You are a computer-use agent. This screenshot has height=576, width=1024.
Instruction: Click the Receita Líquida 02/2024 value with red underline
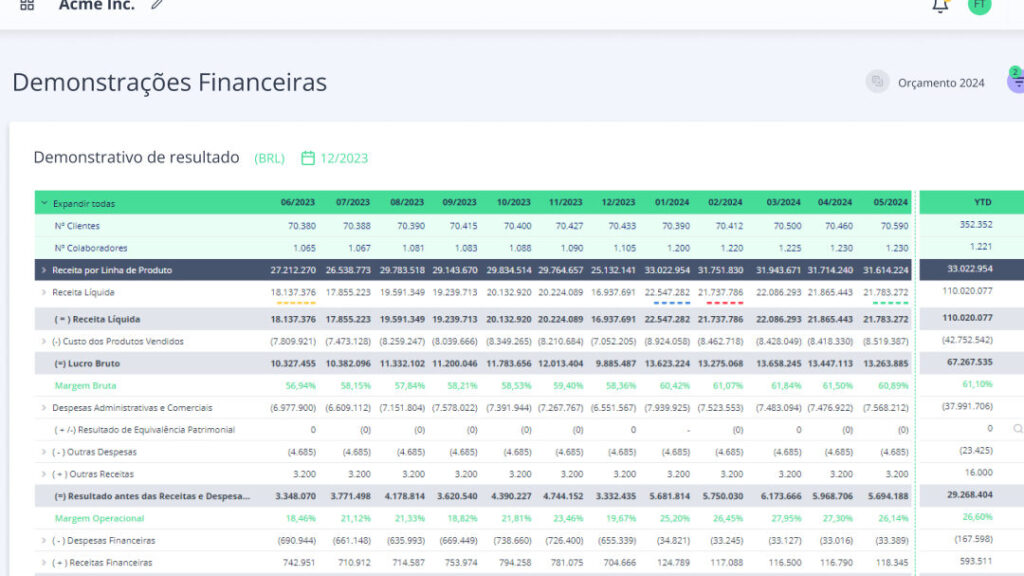[720, 293]
